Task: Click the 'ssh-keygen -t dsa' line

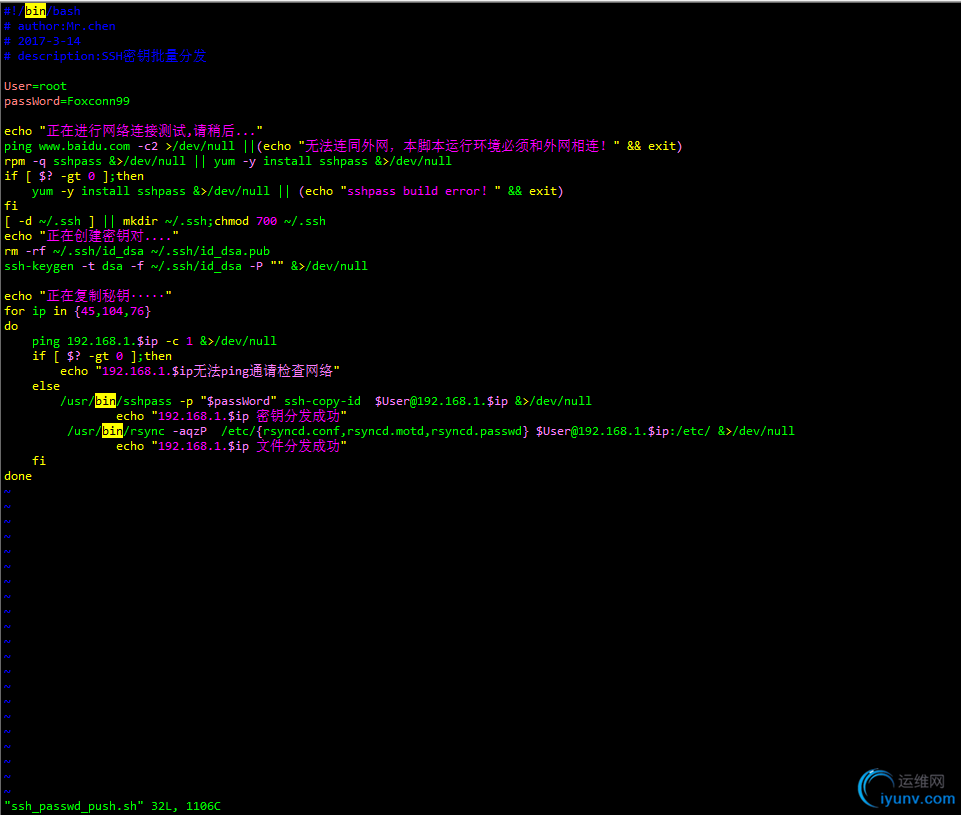Action: tap(186, 266)
